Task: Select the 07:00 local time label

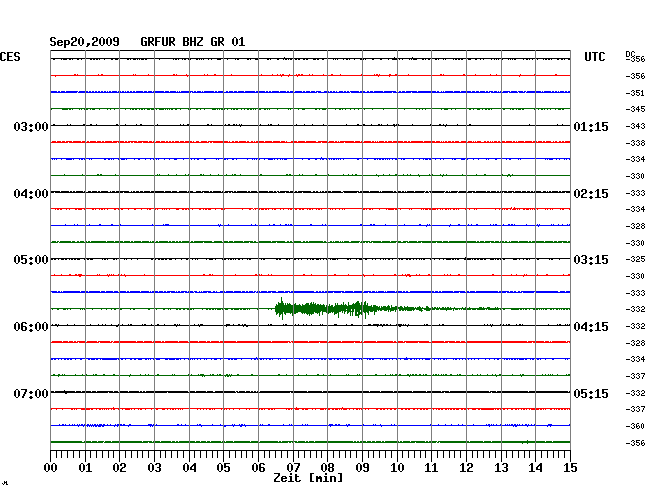Action: pos(31,393)
